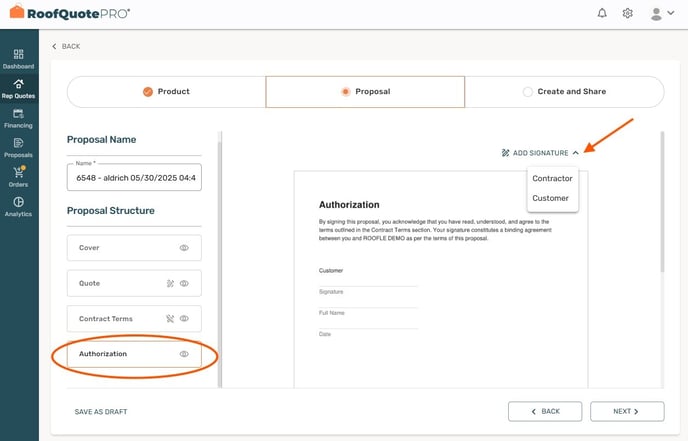Click the top BACK link
This screenshot has height=441, width=688.
point(66,46)
